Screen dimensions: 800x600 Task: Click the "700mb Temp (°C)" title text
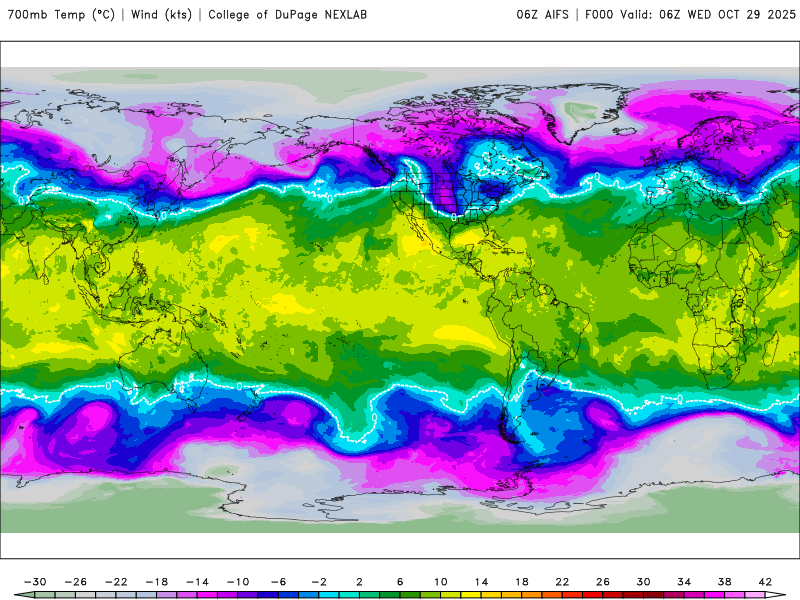[61, 15]
